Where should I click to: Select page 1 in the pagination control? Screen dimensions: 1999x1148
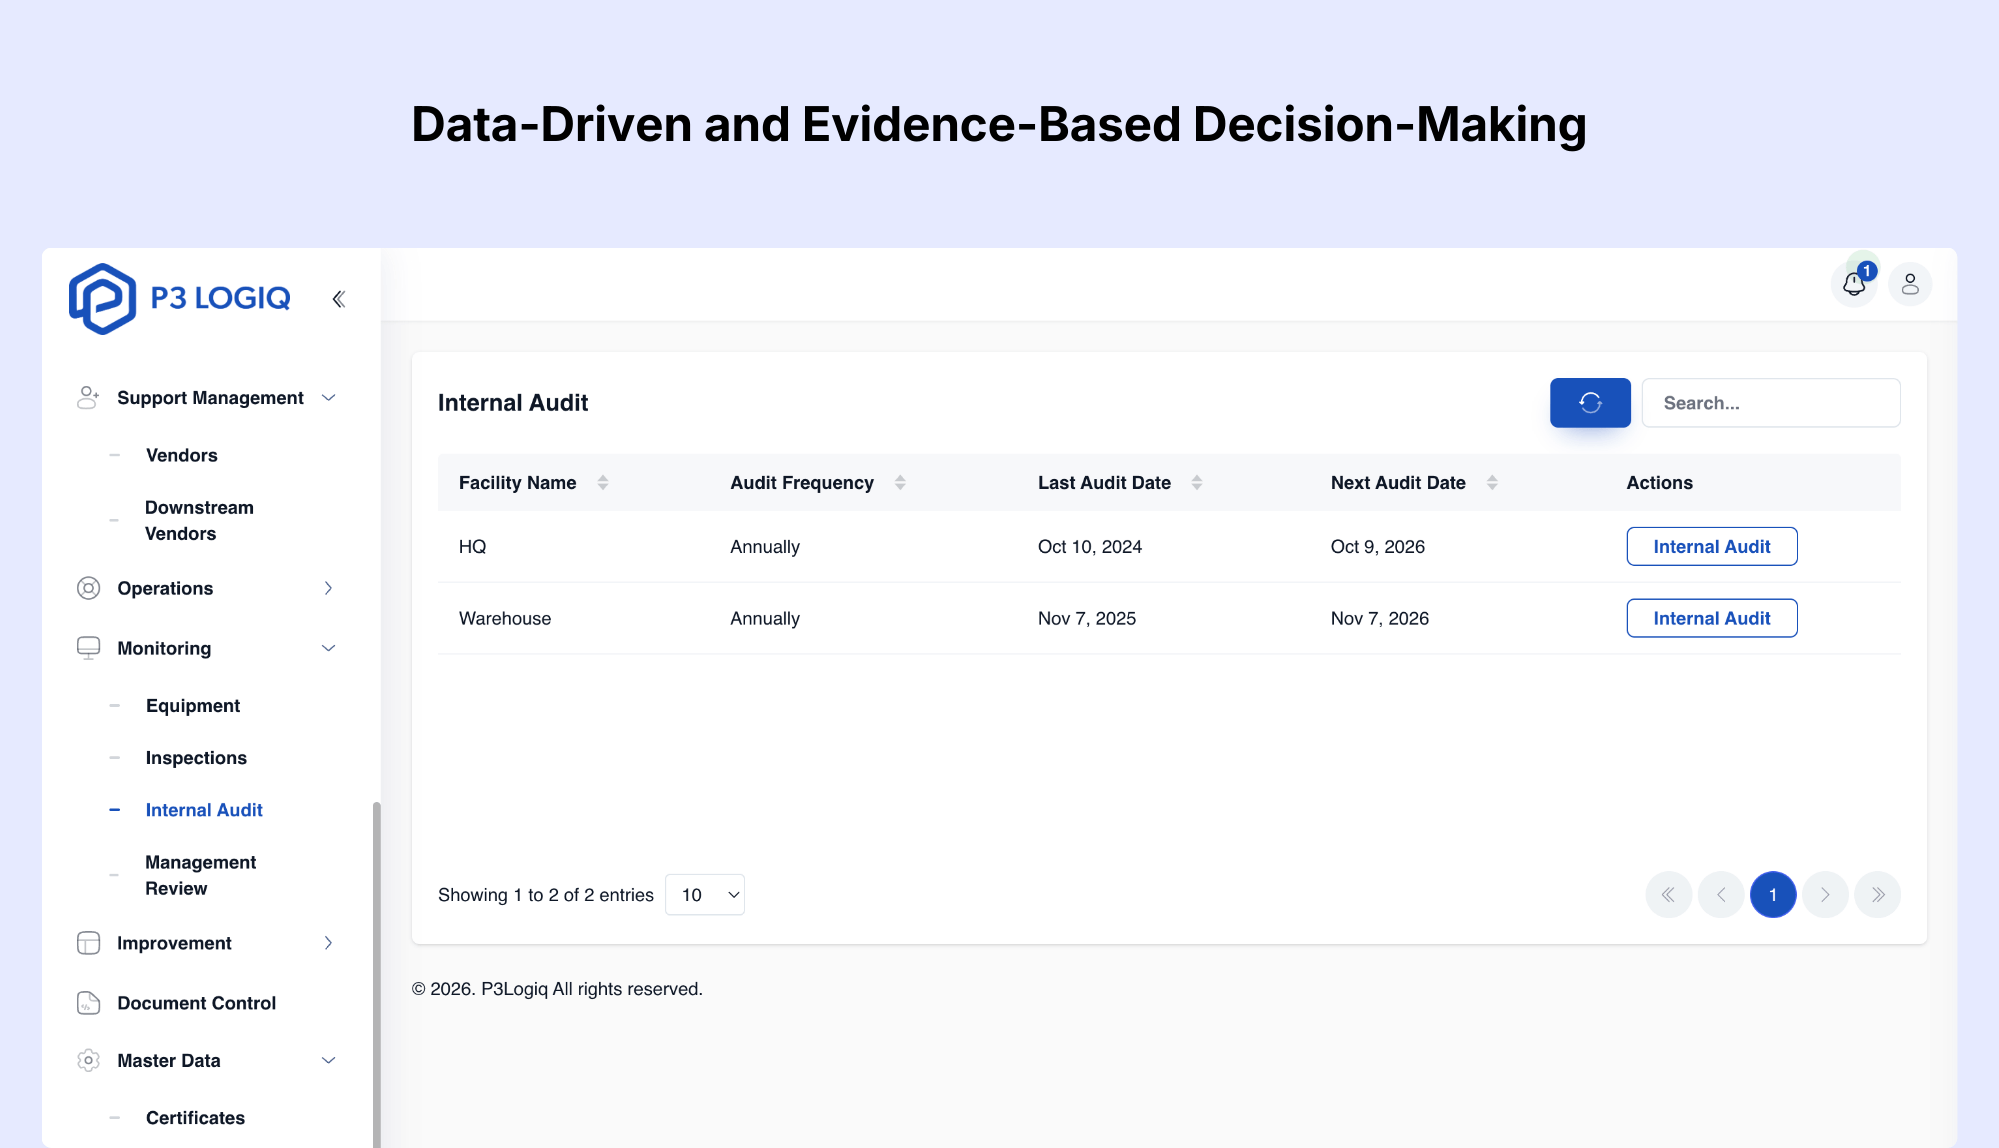click(1773, 894)
